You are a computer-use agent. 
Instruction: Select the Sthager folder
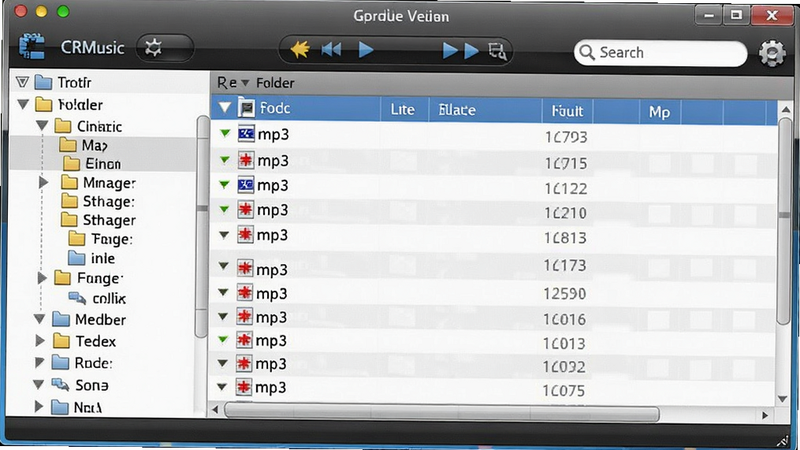click(x=98, y=220)
